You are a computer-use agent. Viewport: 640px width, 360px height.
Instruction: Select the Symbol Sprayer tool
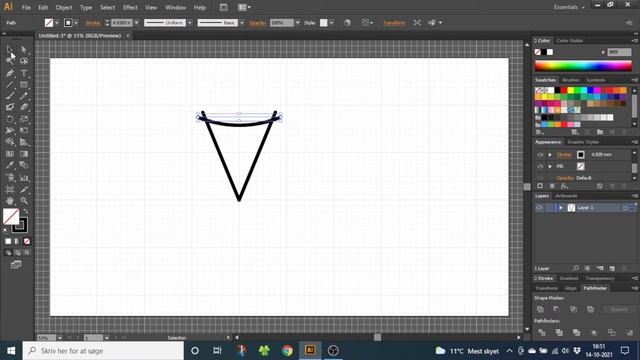pyautogui.click(x=10, y=178)
